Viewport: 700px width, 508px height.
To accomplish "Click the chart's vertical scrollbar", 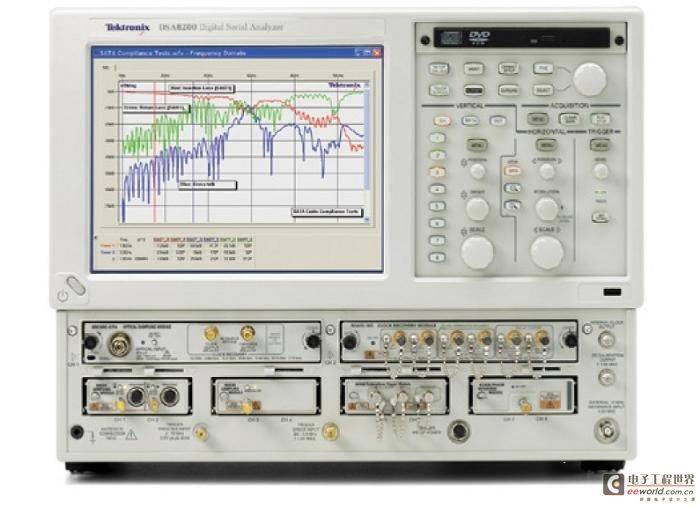I will point(367,152).
